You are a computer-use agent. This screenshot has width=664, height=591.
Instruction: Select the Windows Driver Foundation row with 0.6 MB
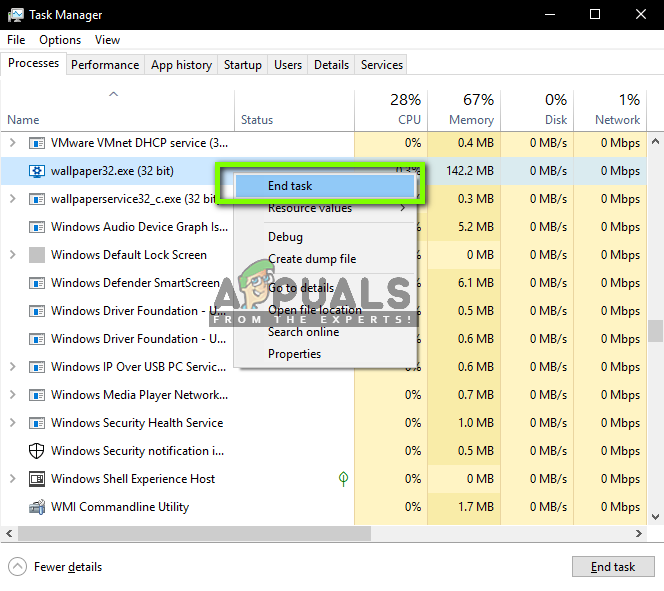click(324, 339)
